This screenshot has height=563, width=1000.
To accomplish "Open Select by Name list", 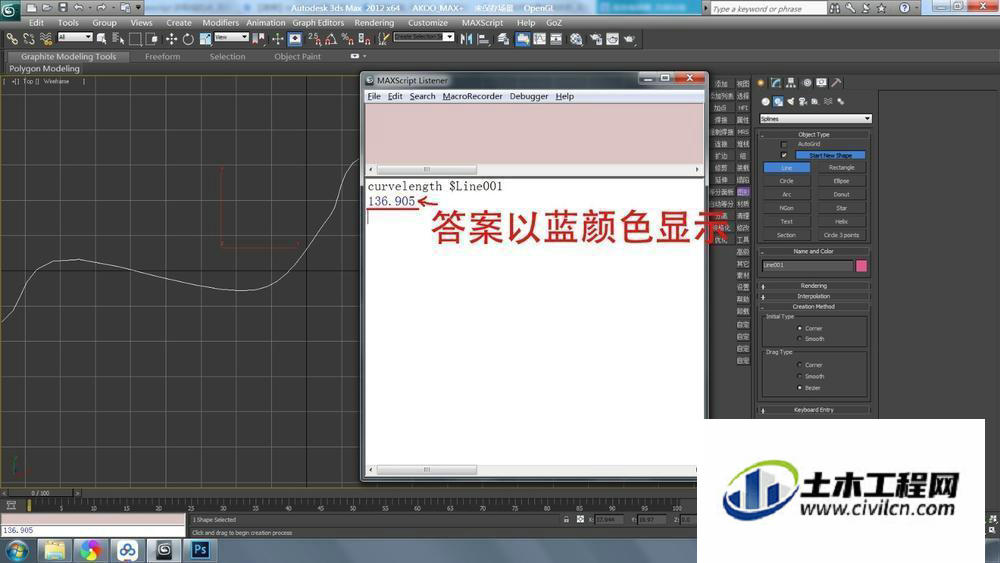I will click(x=118, y=39).
